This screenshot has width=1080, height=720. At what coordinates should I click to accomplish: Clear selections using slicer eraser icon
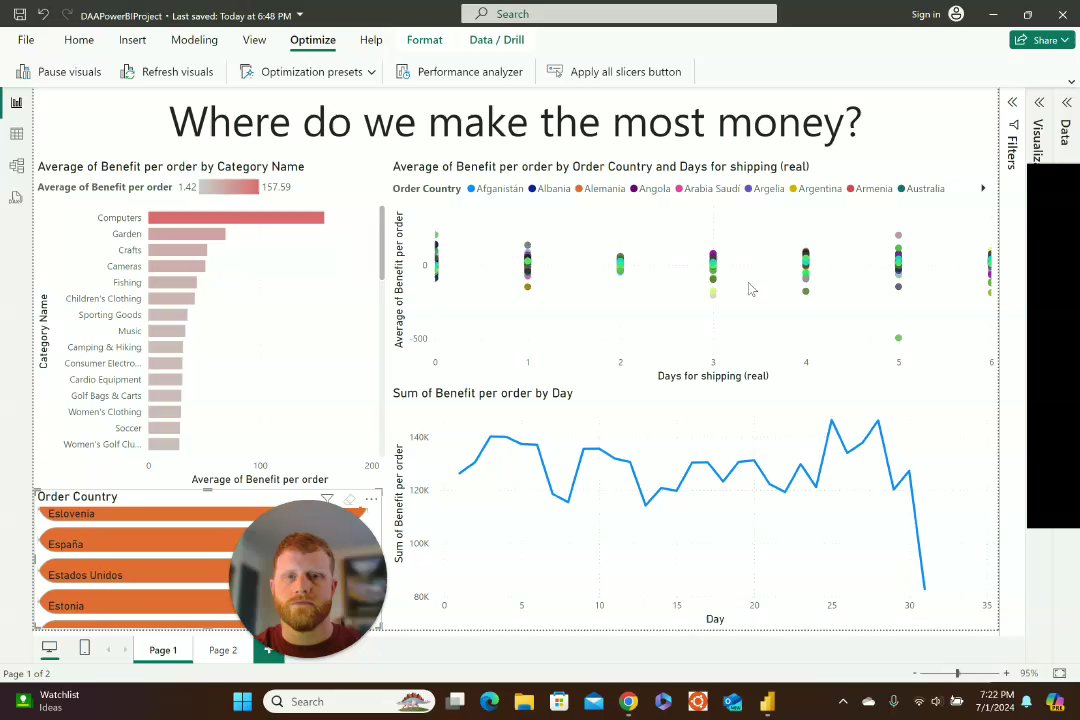(x=350, y=499)
